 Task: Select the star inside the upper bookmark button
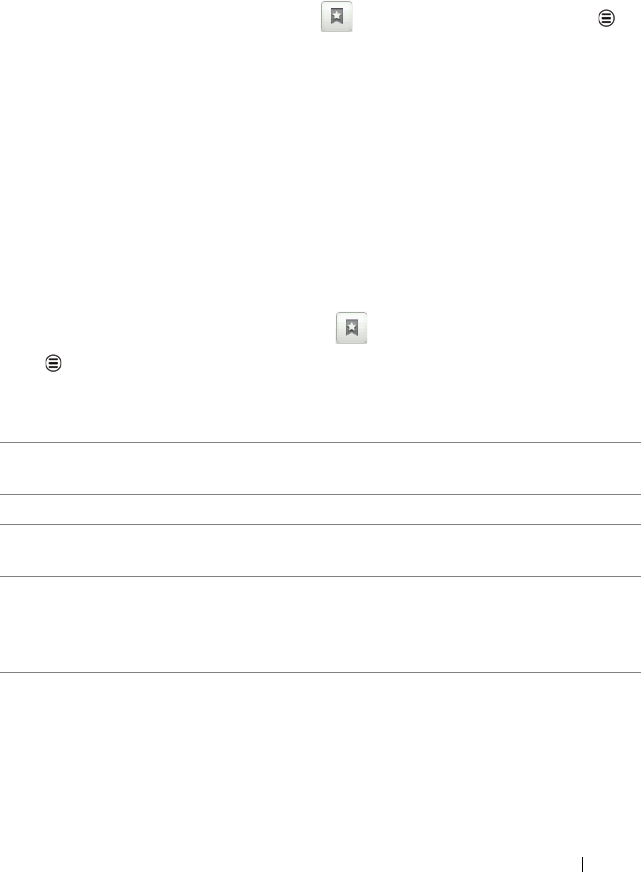pyautogui.click(x=336, y=16)
